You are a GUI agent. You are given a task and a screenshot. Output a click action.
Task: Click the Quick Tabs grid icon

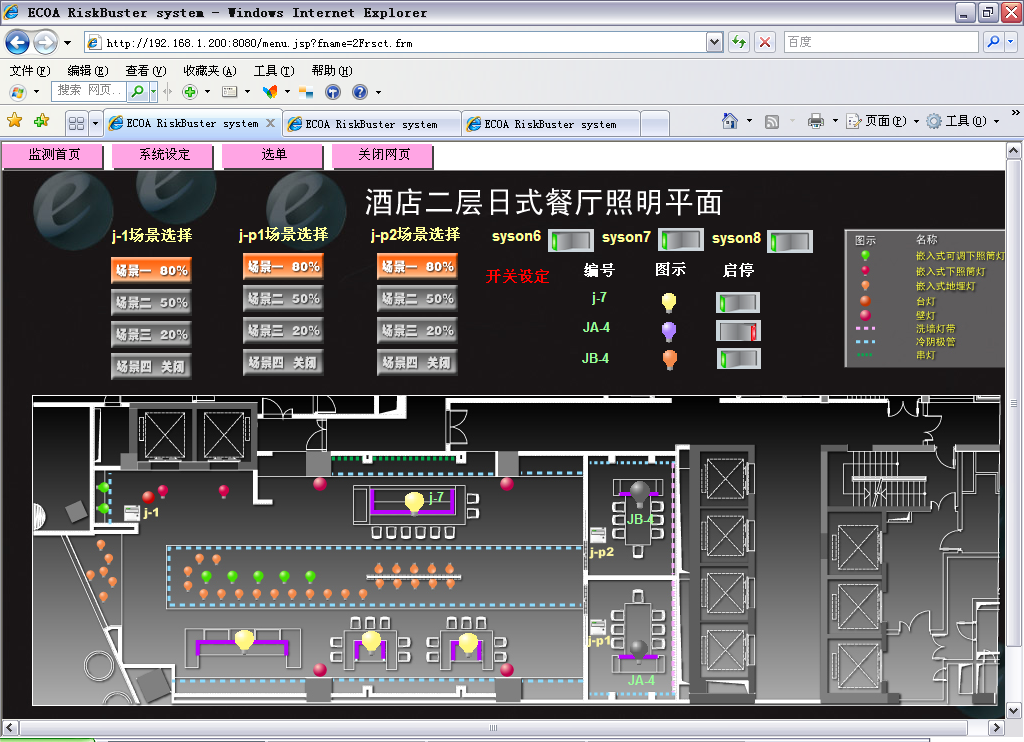coord(75,123)
